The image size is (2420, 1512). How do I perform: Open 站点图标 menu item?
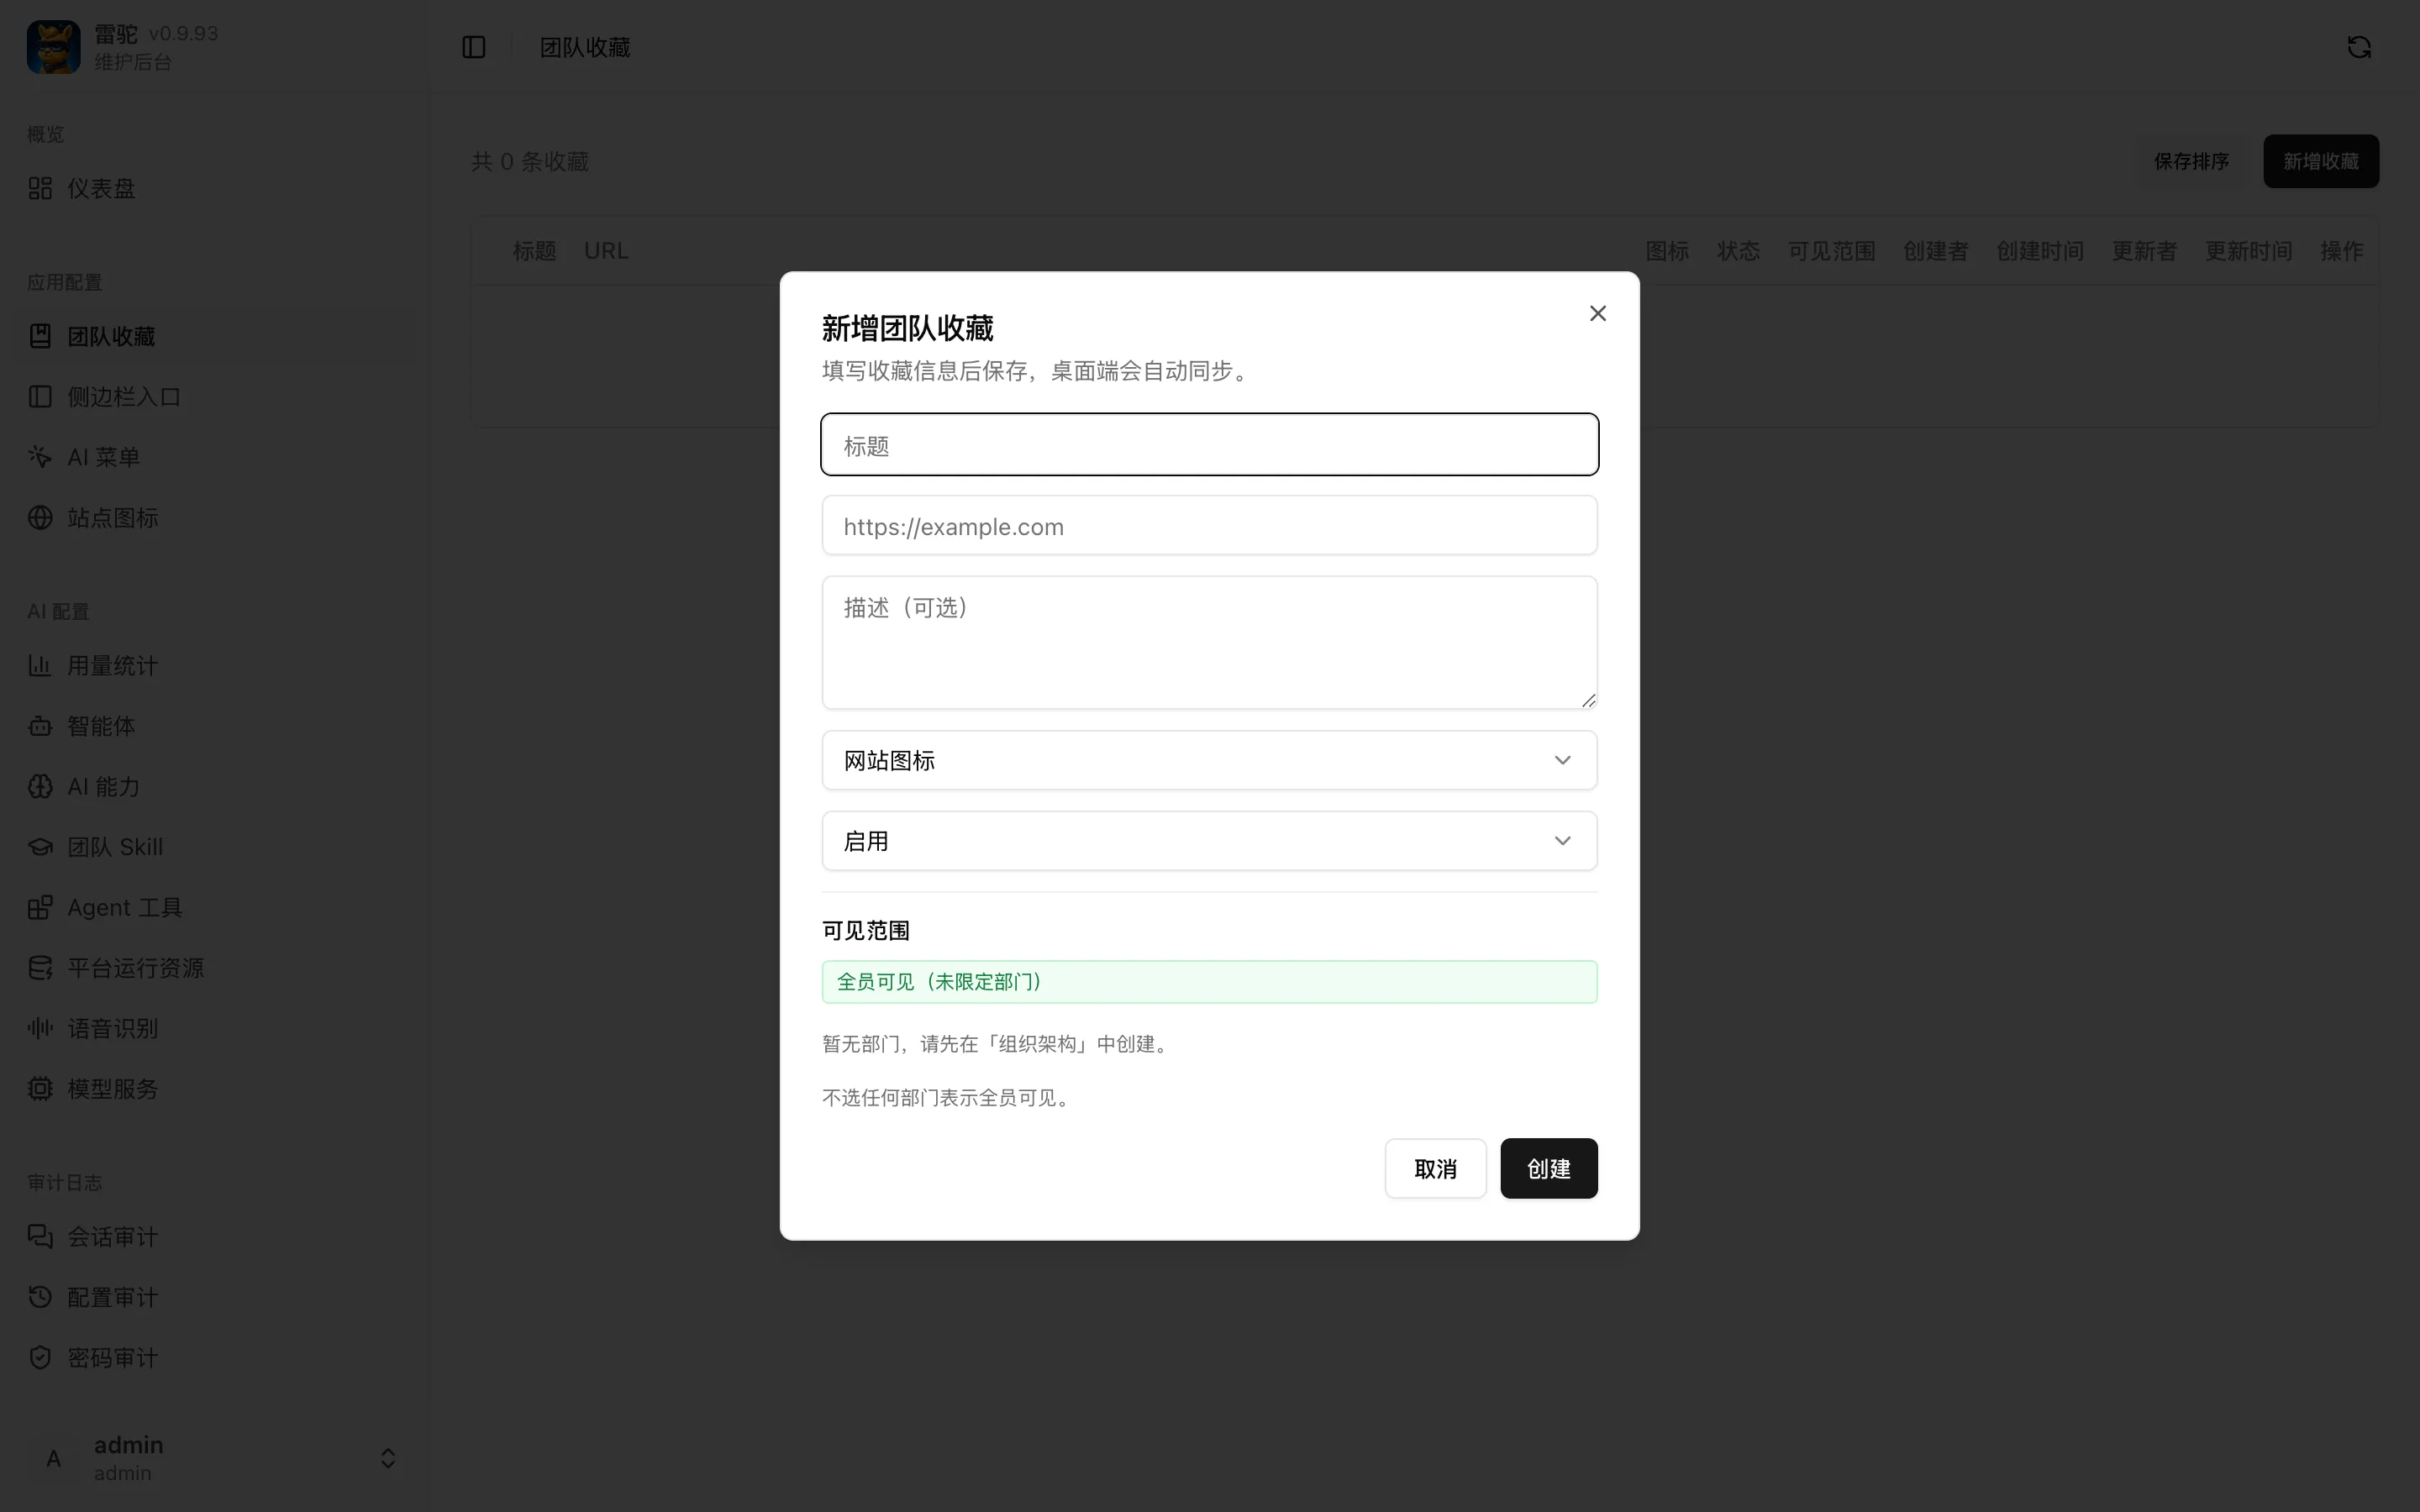coord(215,518)
